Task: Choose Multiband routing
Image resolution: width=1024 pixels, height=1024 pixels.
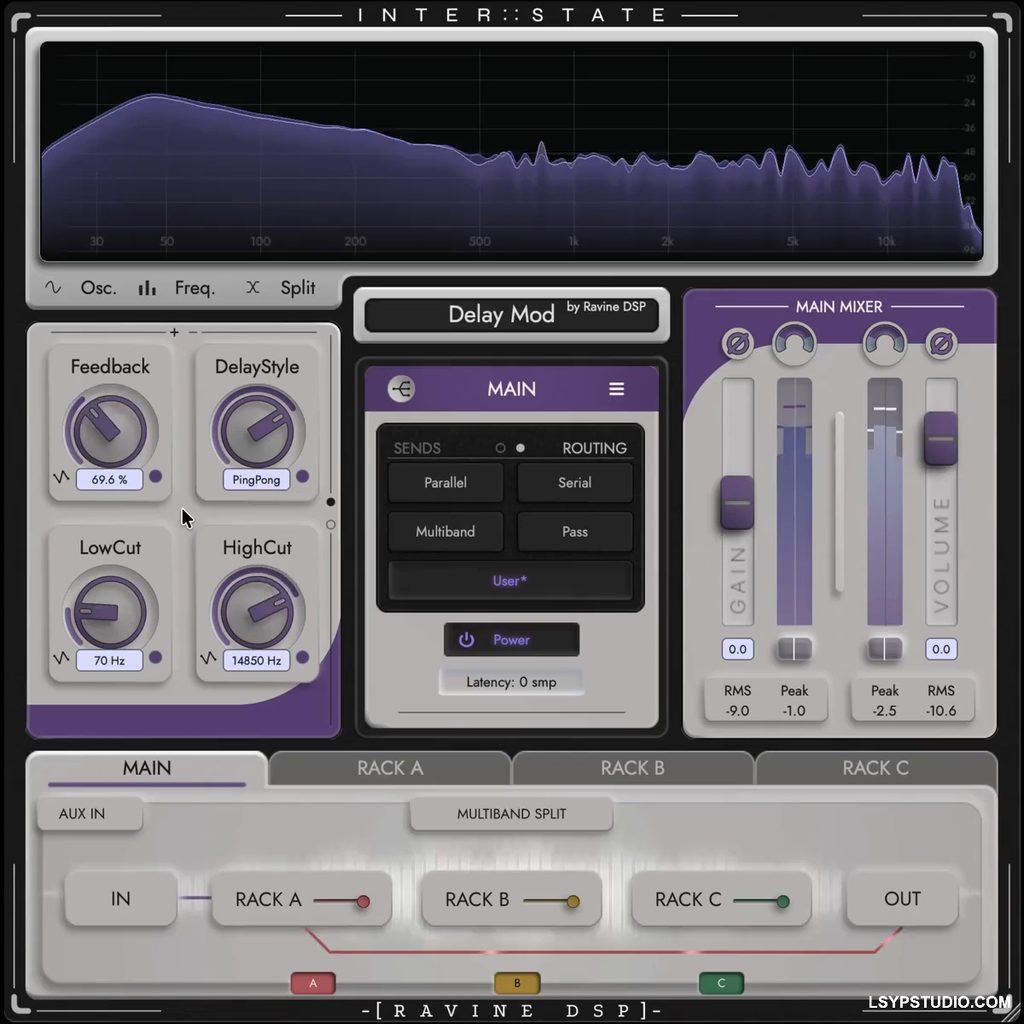Action: [x=445, y=532]
